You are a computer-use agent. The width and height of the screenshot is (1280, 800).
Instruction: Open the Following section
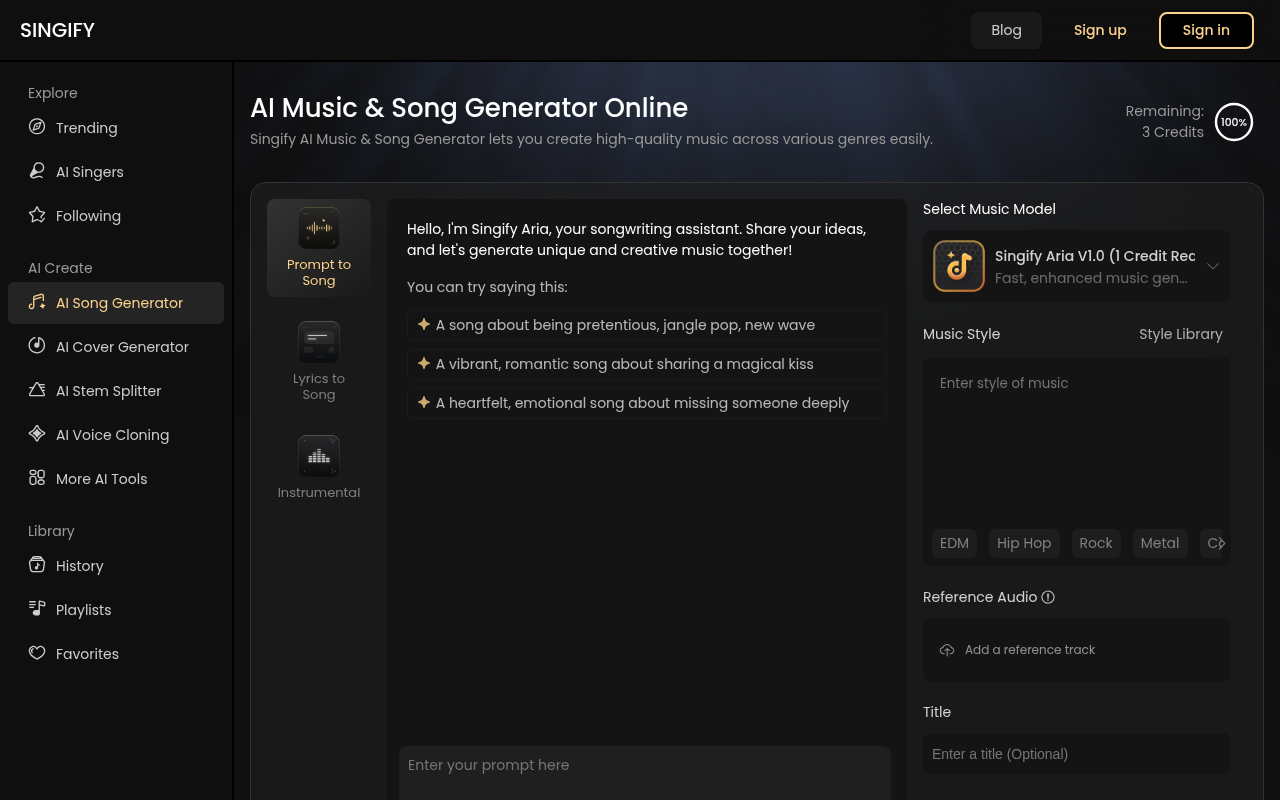pos(88,215)
